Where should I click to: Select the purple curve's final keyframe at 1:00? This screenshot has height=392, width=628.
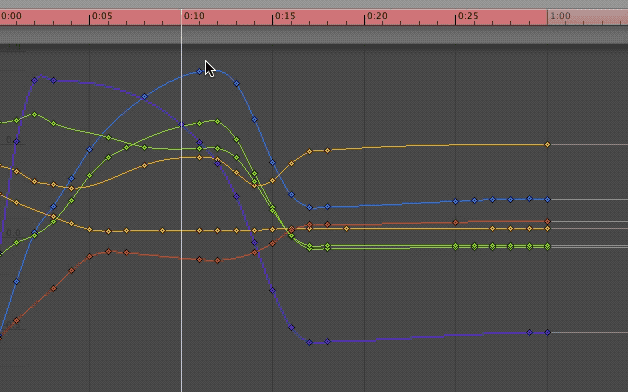[x=547, y=332]
